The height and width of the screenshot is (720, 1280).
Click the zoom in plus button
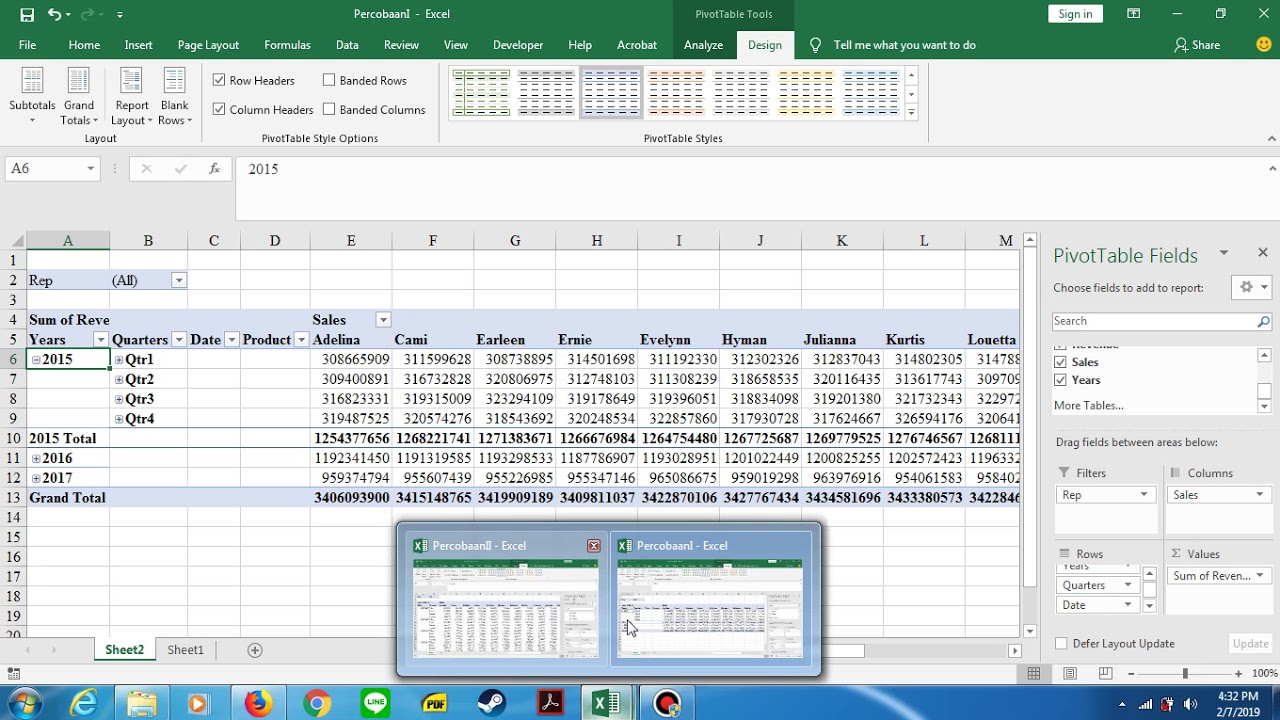coord(1238,674)
